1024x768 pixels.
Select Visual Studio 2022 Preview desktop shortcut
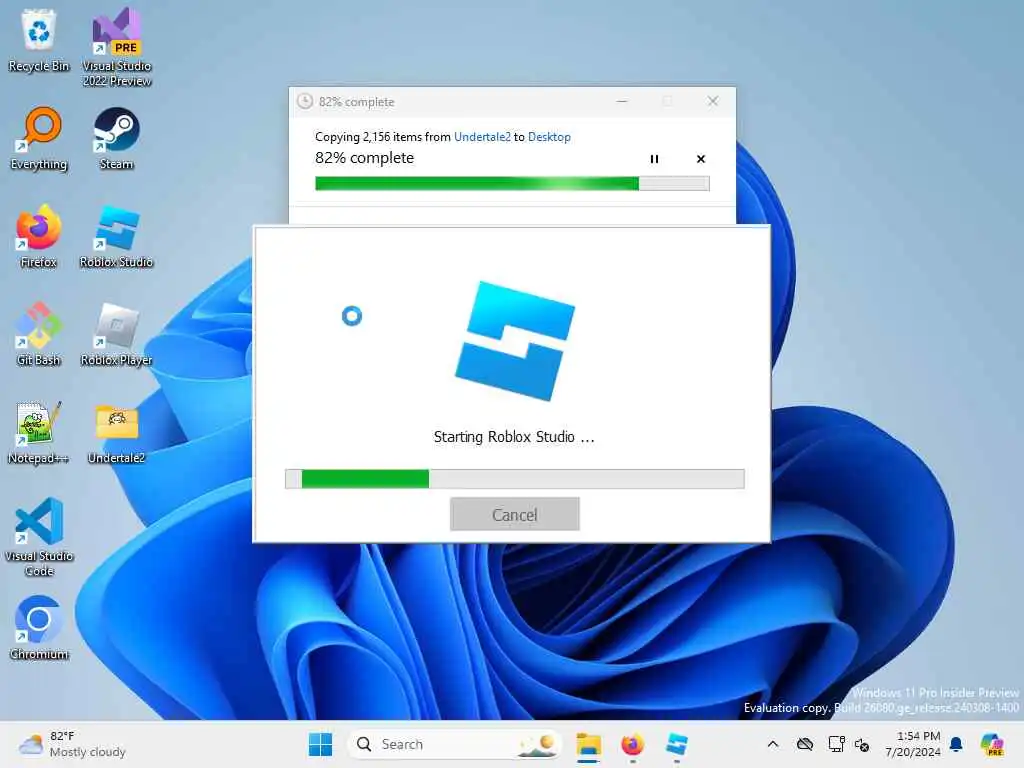click(x=117, y=47)
